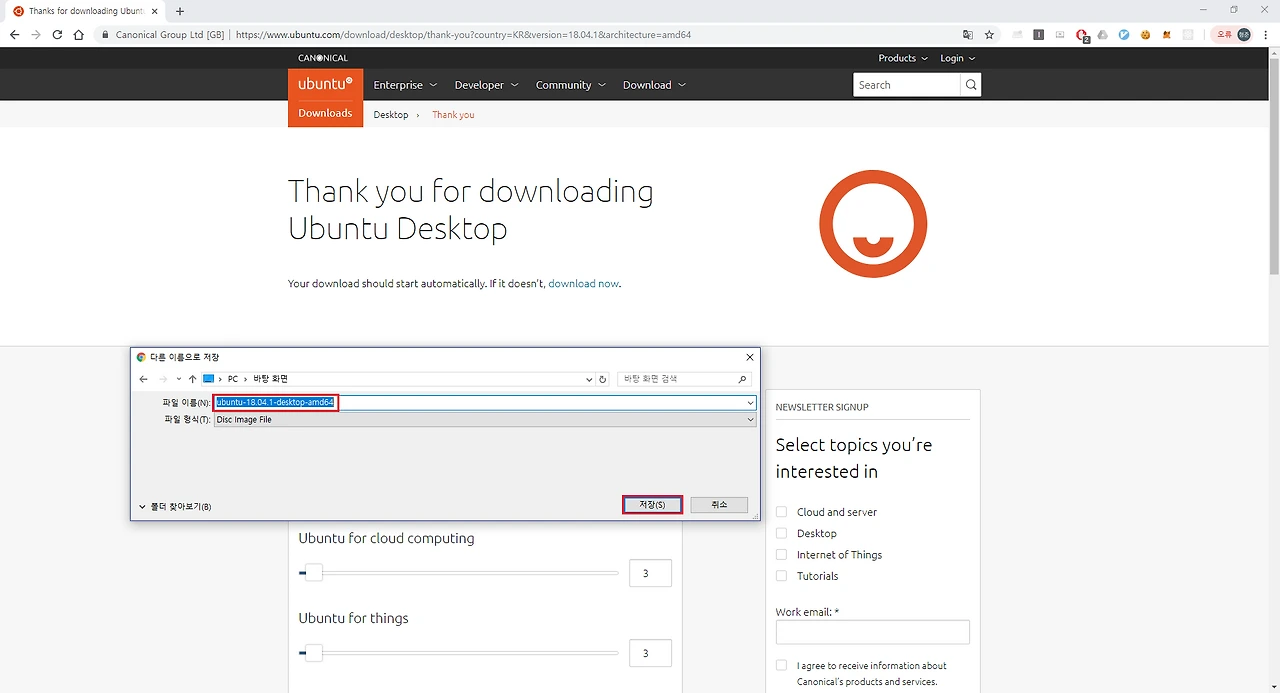Expand the Community menu
Viewport: 1280px width, 693px height.
click(x=570, y=85)
